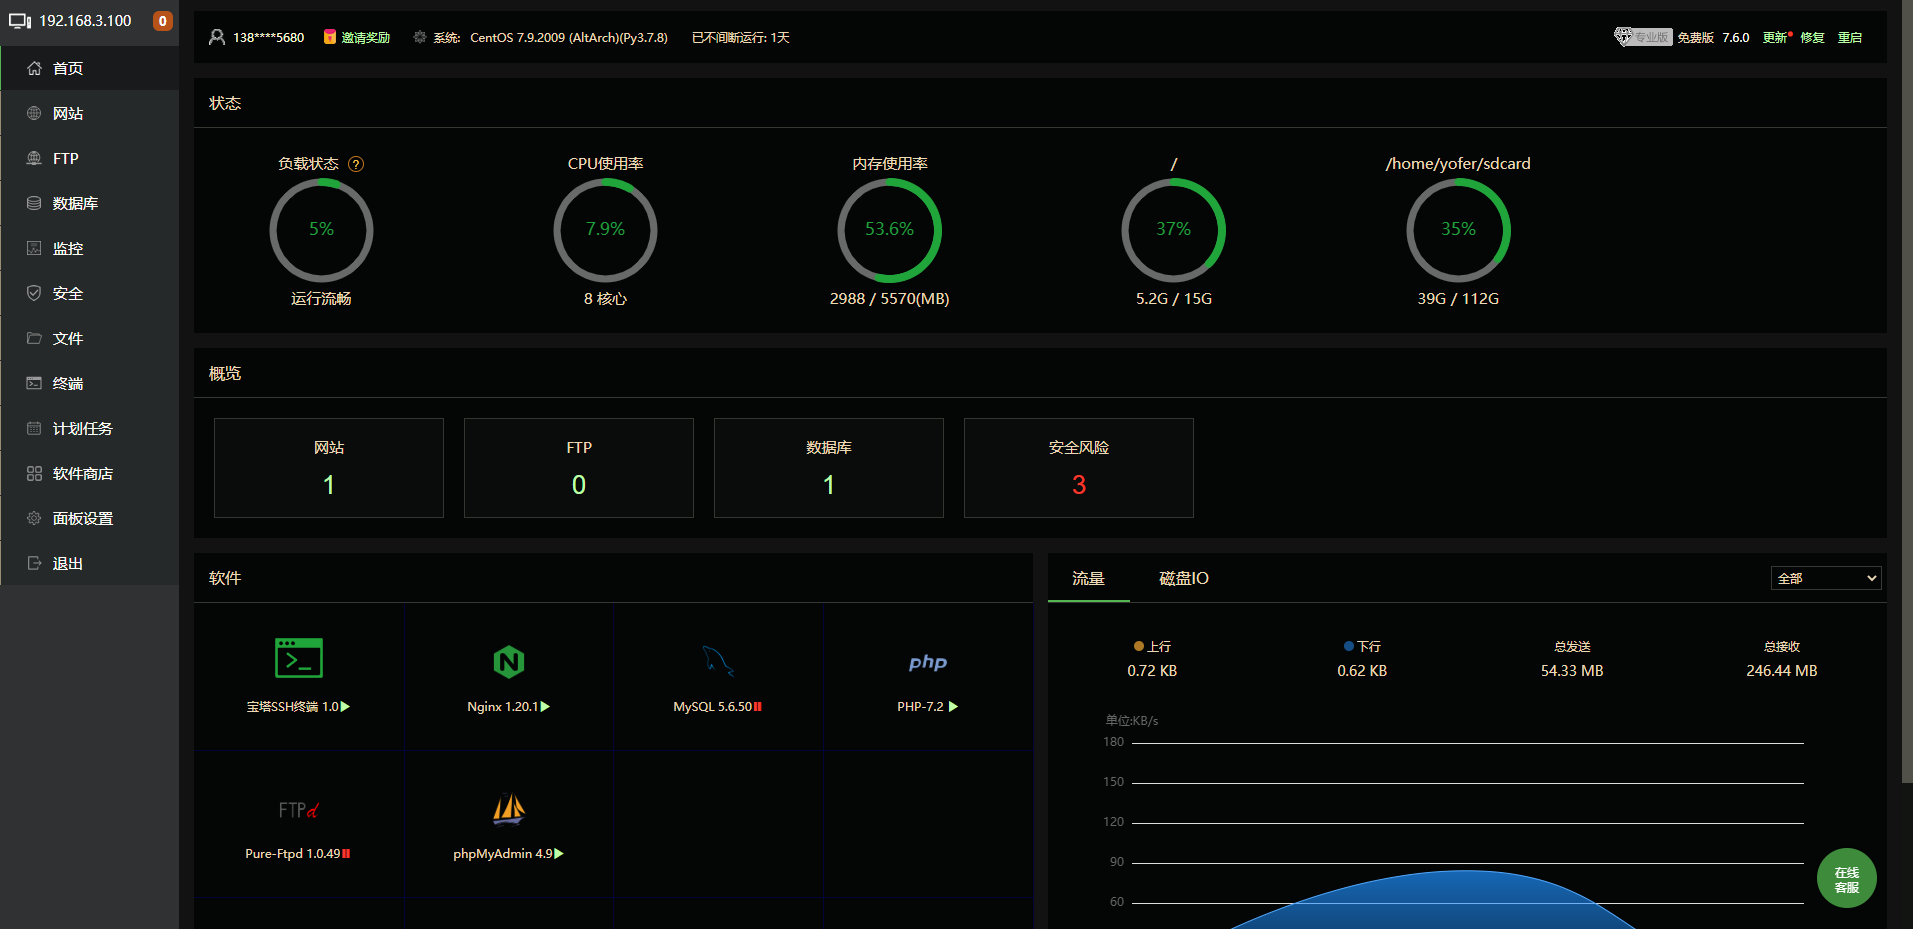Open the 数据库 overview card showing 1

[829, 468]
